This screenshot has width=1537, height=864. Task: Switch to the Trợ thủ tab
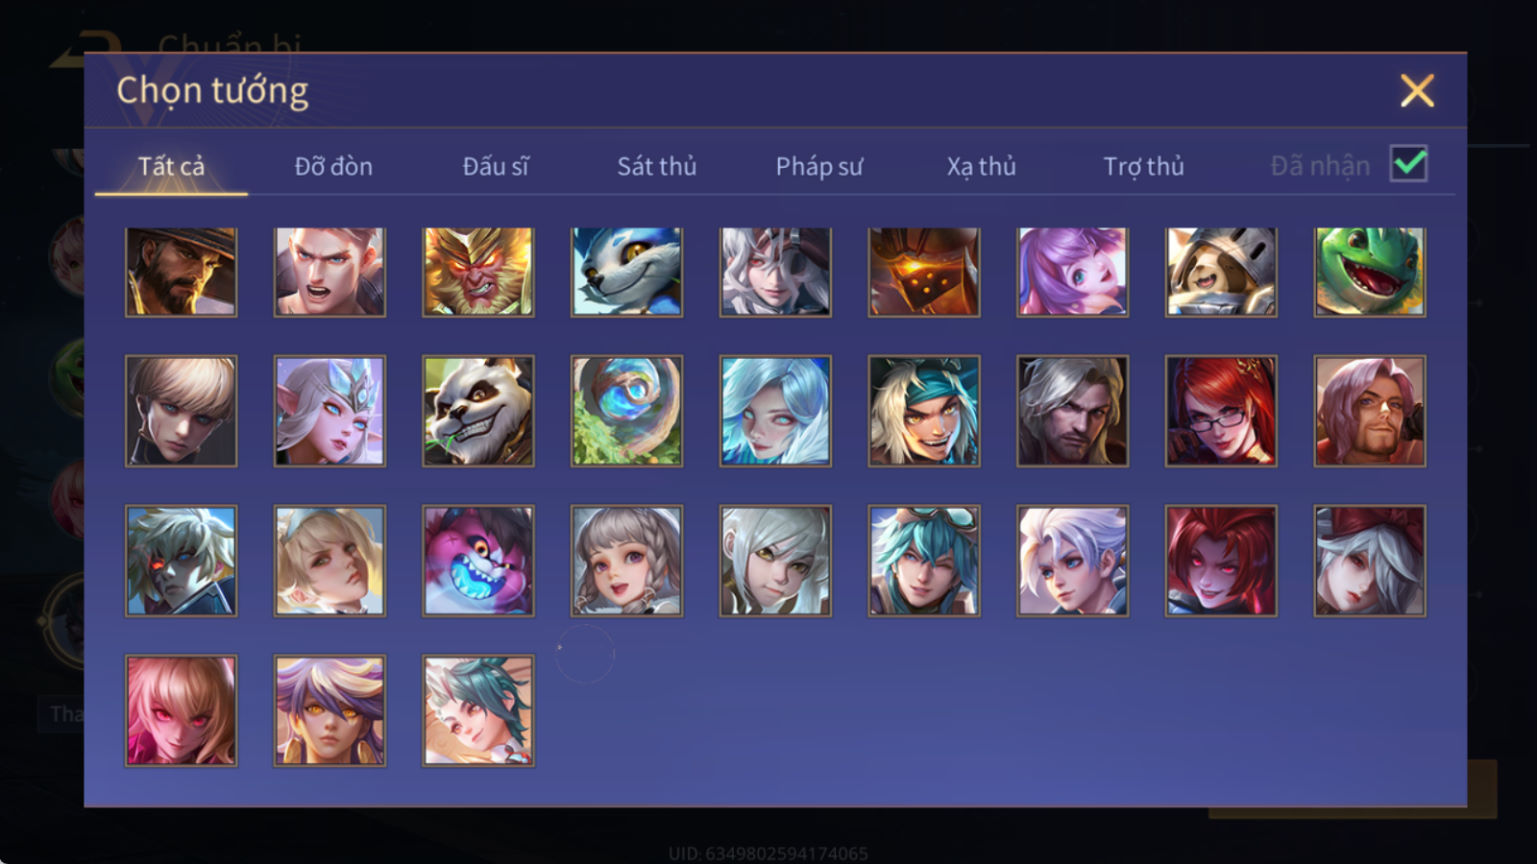(1143, 166)
